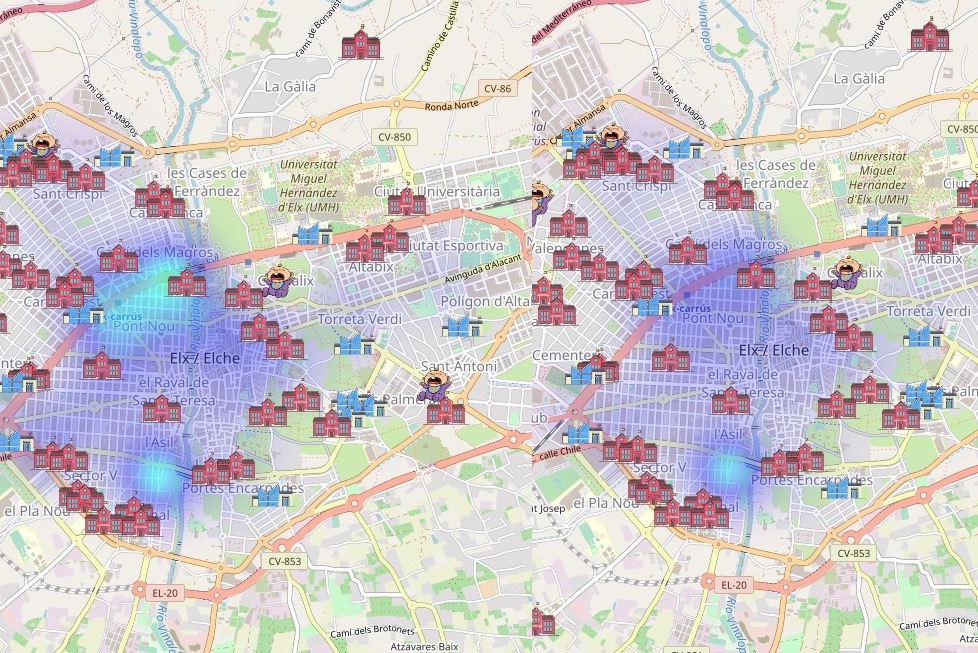Click left map's blue building below UMH label

click(x=313, y=234)
